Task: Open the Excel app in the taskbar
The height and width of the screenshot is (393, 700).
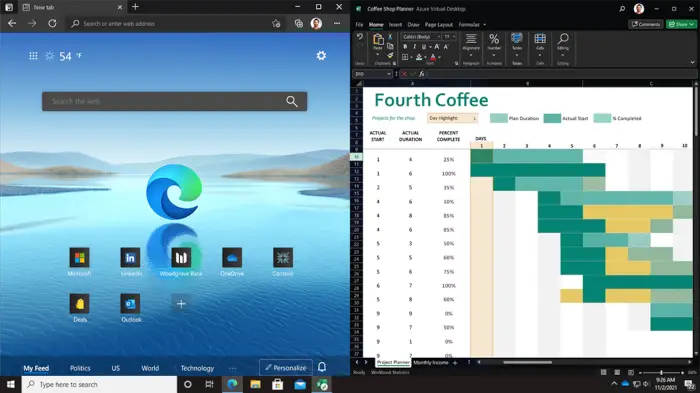Action: coord(322,384)
